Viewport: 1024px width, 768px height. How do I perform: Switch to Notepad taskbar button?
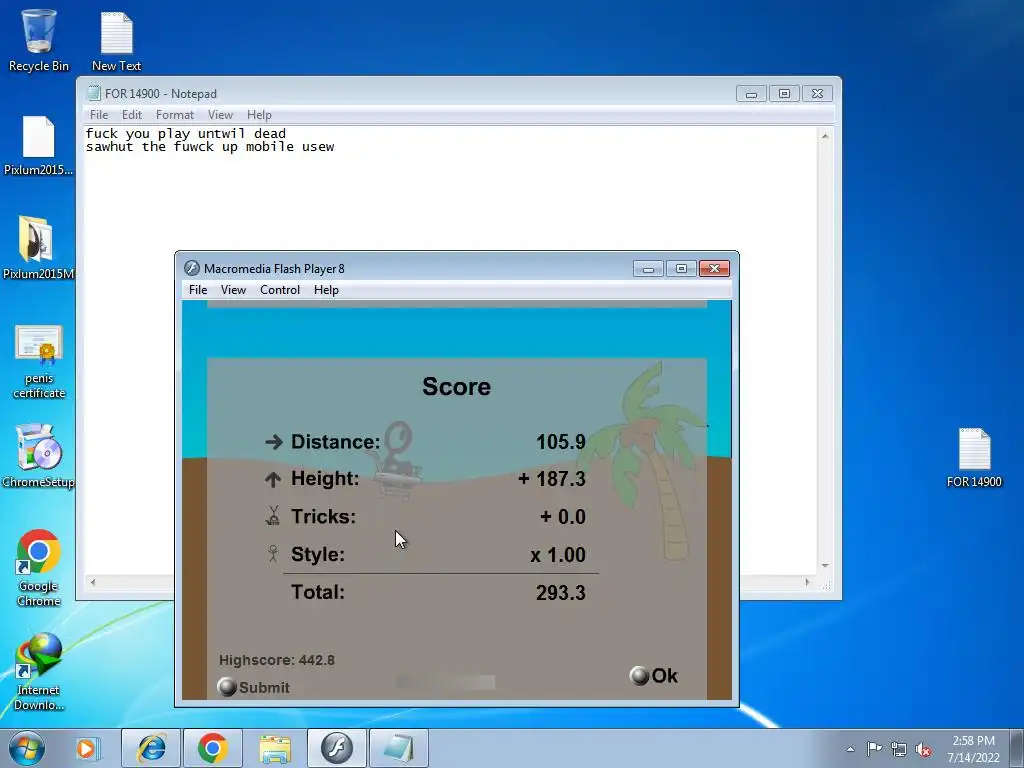(x=398, y=748)
